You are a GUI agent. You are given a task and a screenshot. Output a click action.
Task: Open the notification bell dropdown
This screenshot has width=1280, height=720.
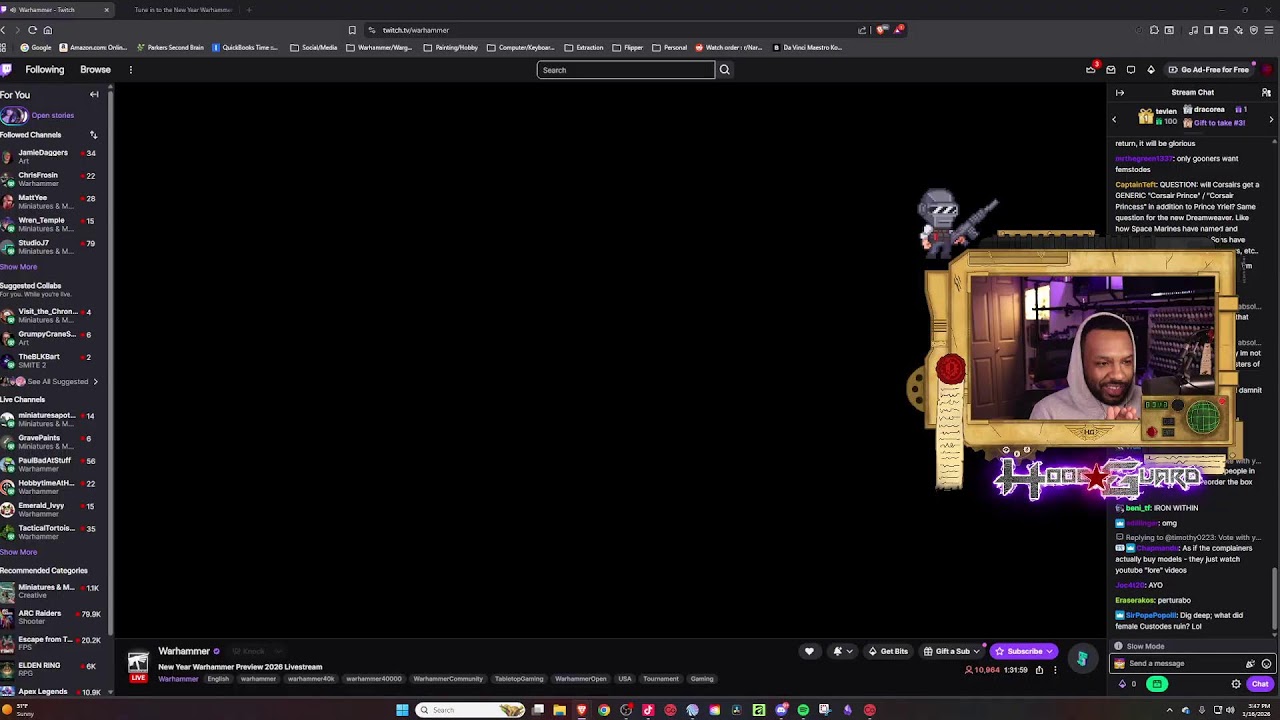843,651
